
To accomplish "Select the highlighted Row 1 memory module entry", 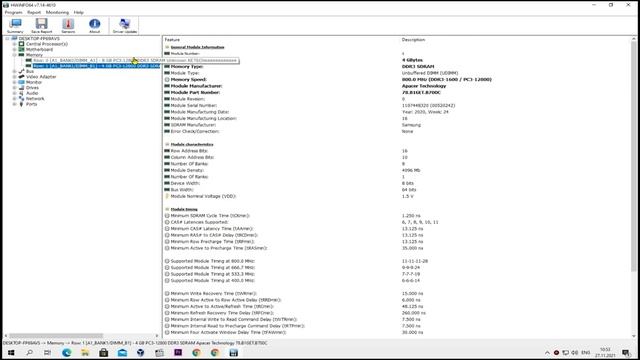I will 96,66.
